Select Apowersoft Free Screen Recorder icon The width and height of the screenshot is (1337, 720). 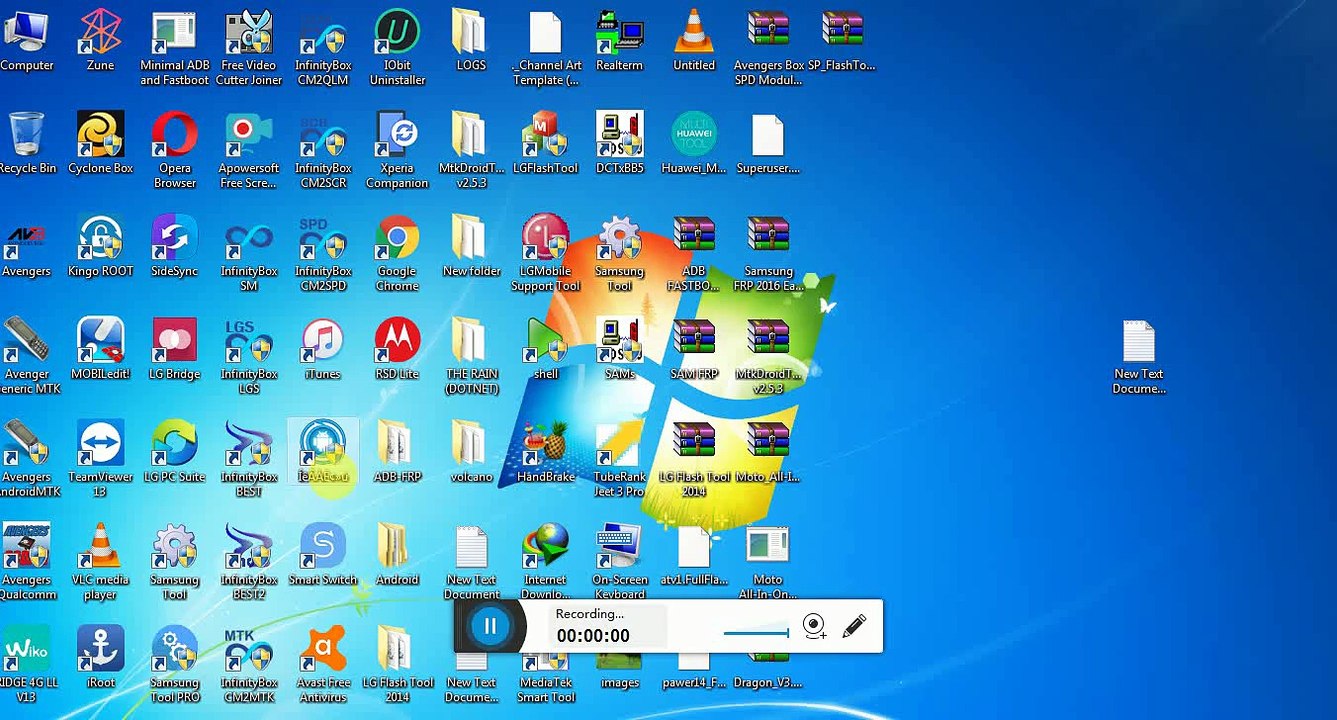pyautogui.click(x=249, y=150)
